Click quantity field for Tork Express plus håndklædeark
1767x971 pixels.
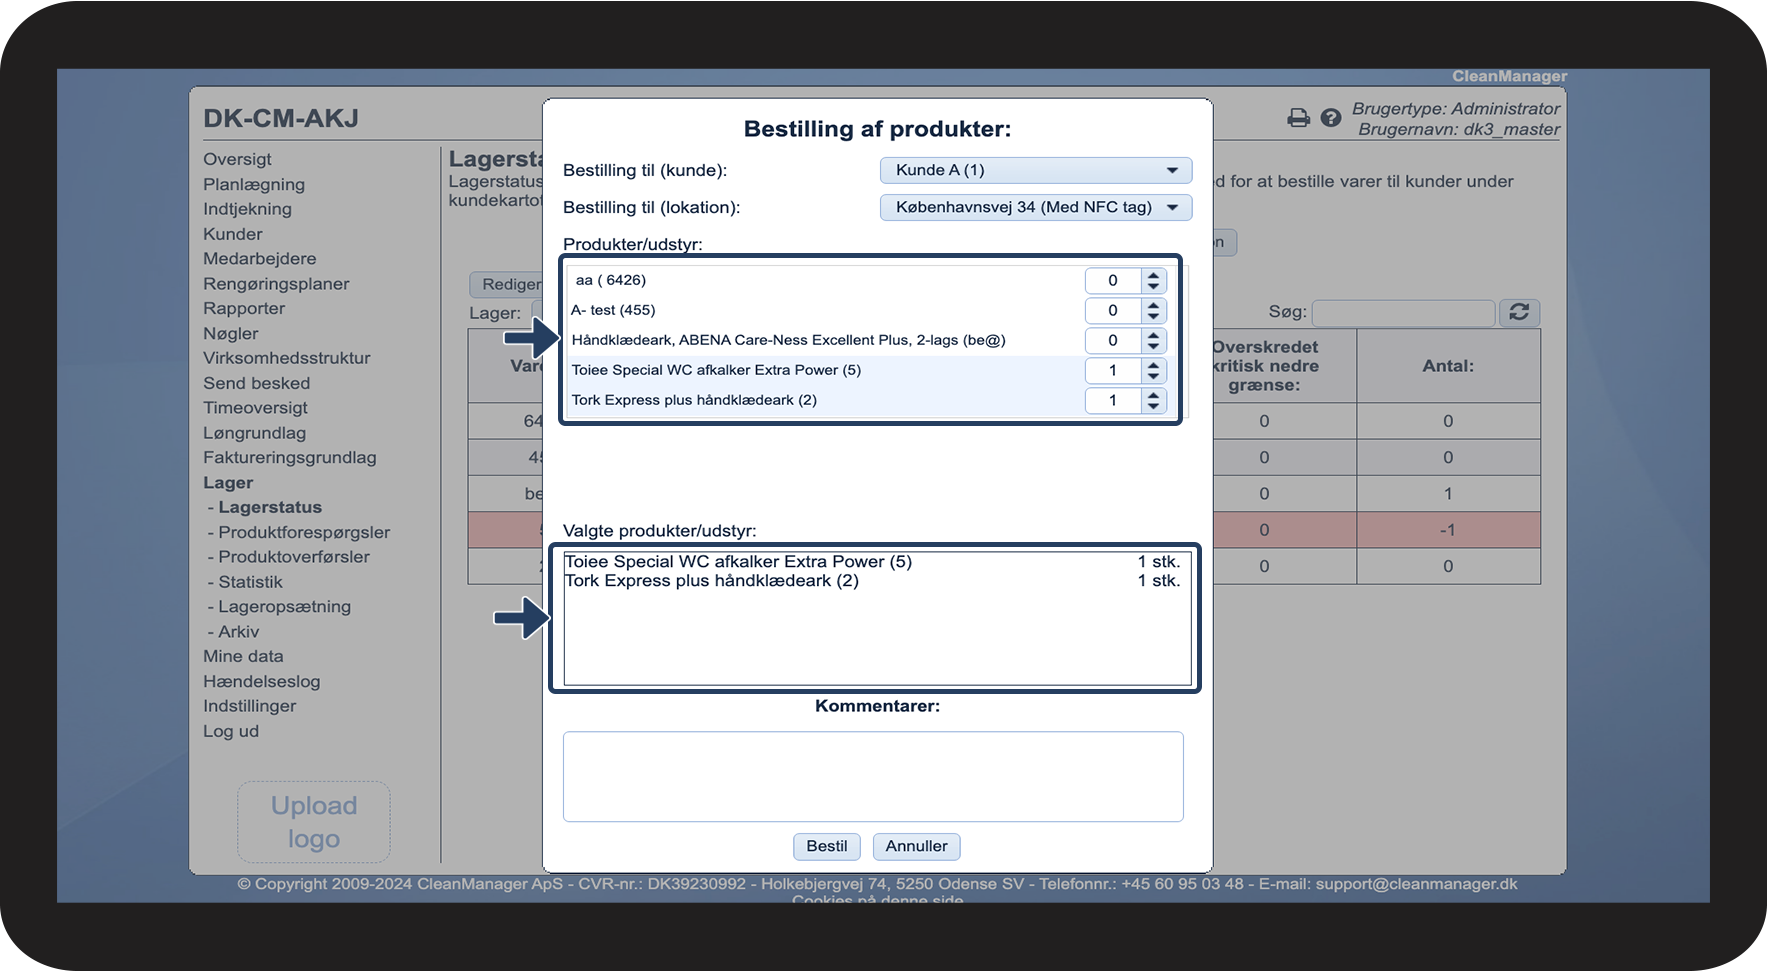coord(1113,400)
